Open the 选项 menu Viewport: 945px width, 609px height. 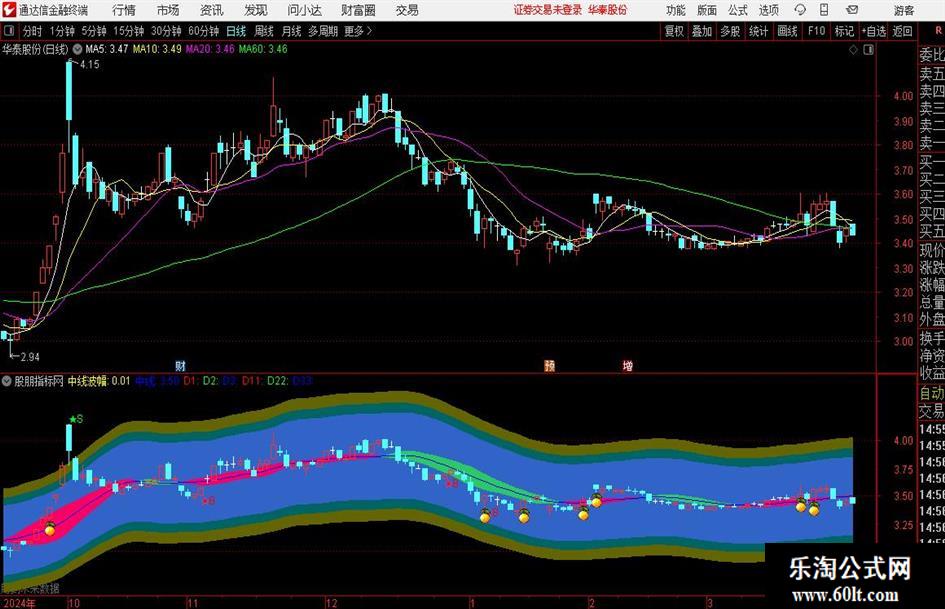tap(769, 10)
